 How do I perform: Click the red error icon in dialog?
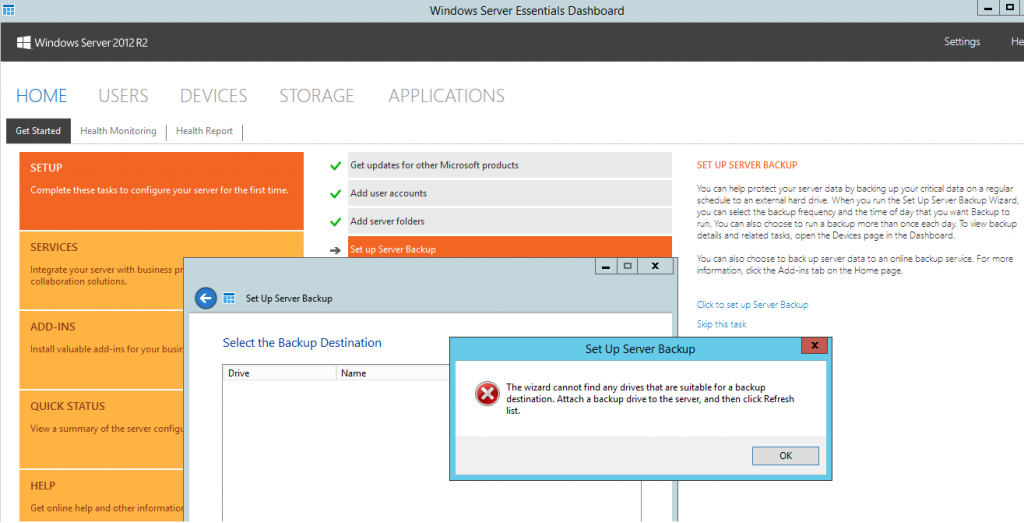(487, 394)
